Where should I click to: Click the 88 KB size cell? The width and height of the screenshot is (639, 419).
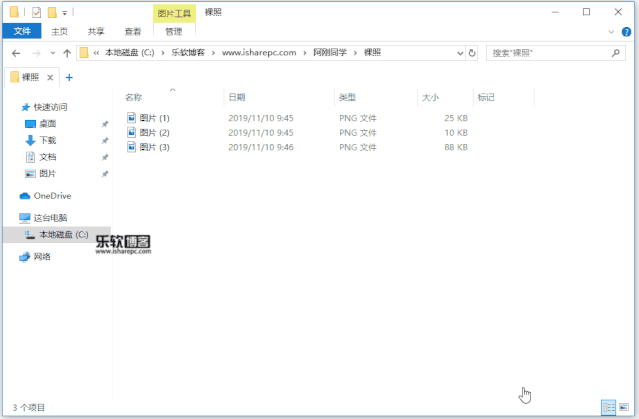pyautogui.click(x=456, y=147)
